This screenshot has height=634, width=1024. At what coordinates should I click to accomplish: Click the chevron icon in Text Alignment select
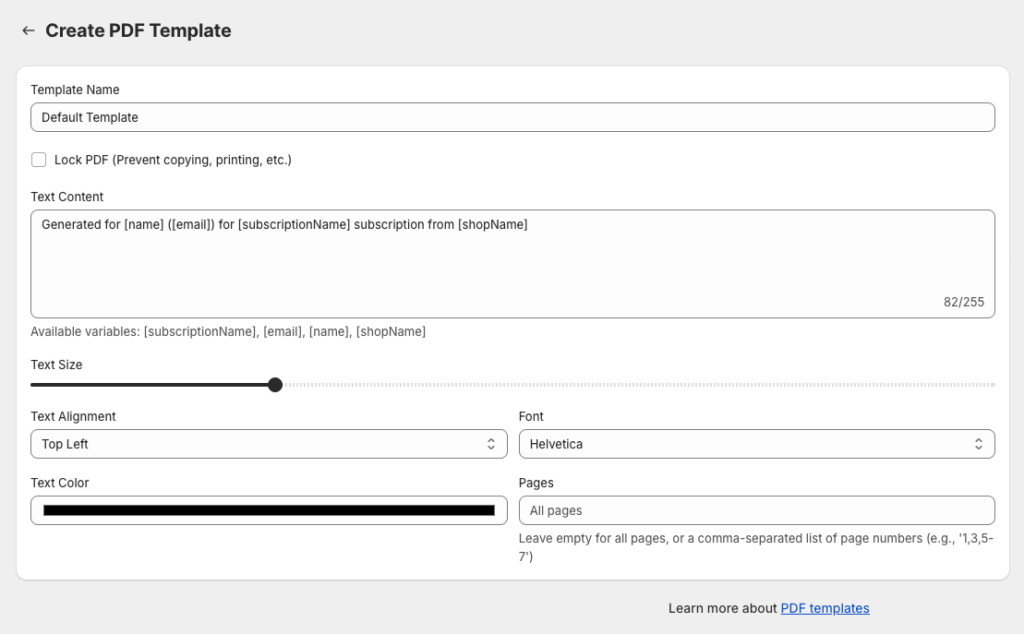coord(491,444)
